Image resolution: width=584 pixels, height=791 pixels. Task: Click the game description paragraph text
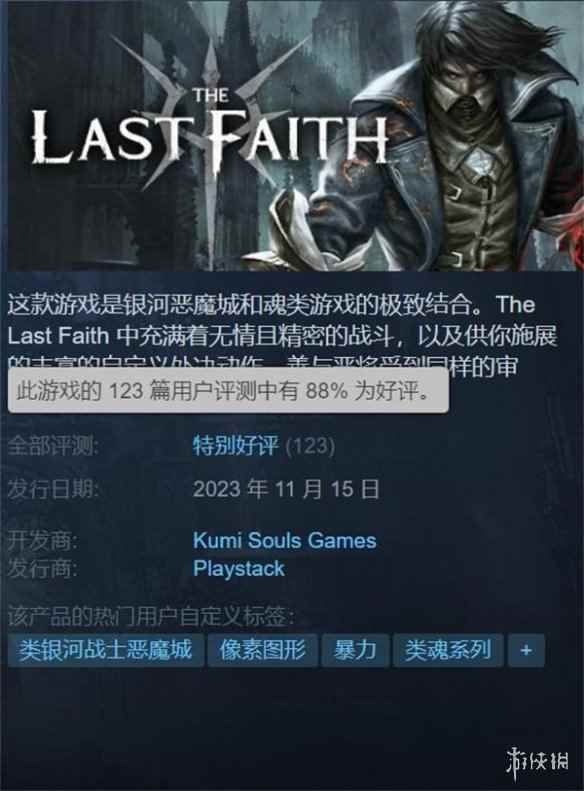pyautogui.click(x=282, y=335)
